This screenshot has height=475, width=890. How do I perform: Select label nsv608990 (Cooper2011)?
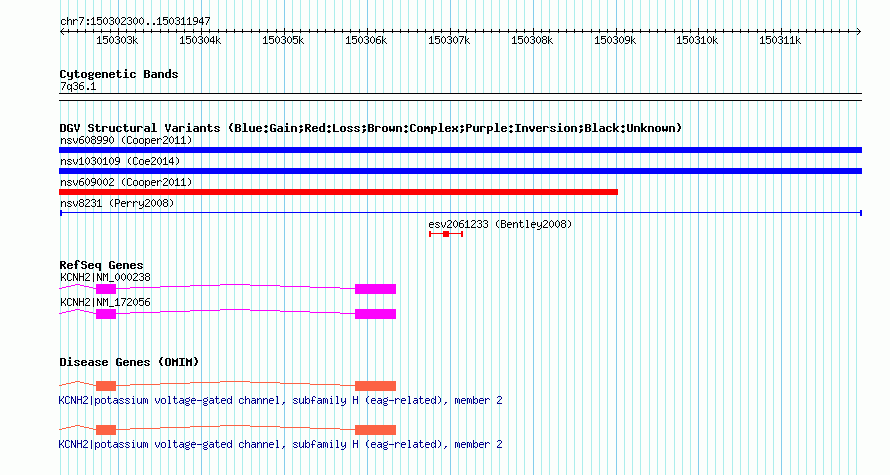[x=126, y=140]
